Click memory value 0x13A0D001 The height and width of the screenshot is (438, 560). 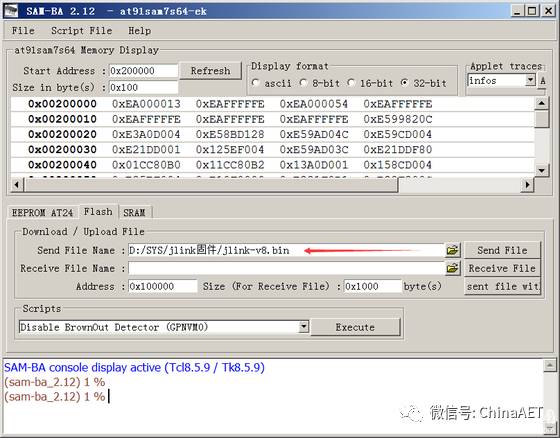pos(314,165)
